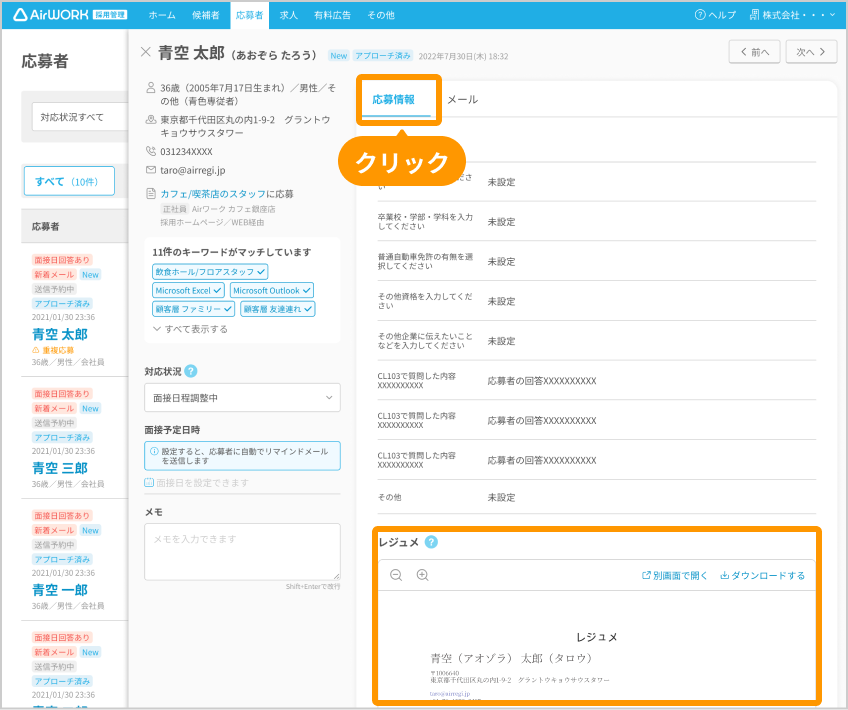The image size is (848, 710).
Task: Open resume with 別画面で開く
Action: click(x=674, y=575)
